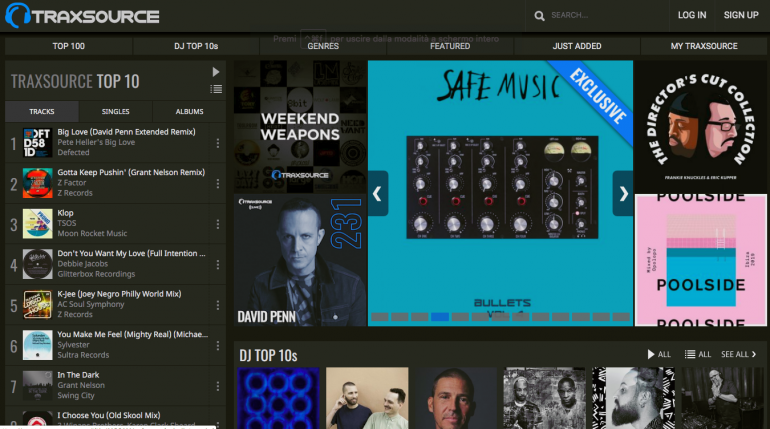Click Don't You Want My Love artwork
Image resolution: width=770 pixels, height=429 pixels.
click(37, 264)
